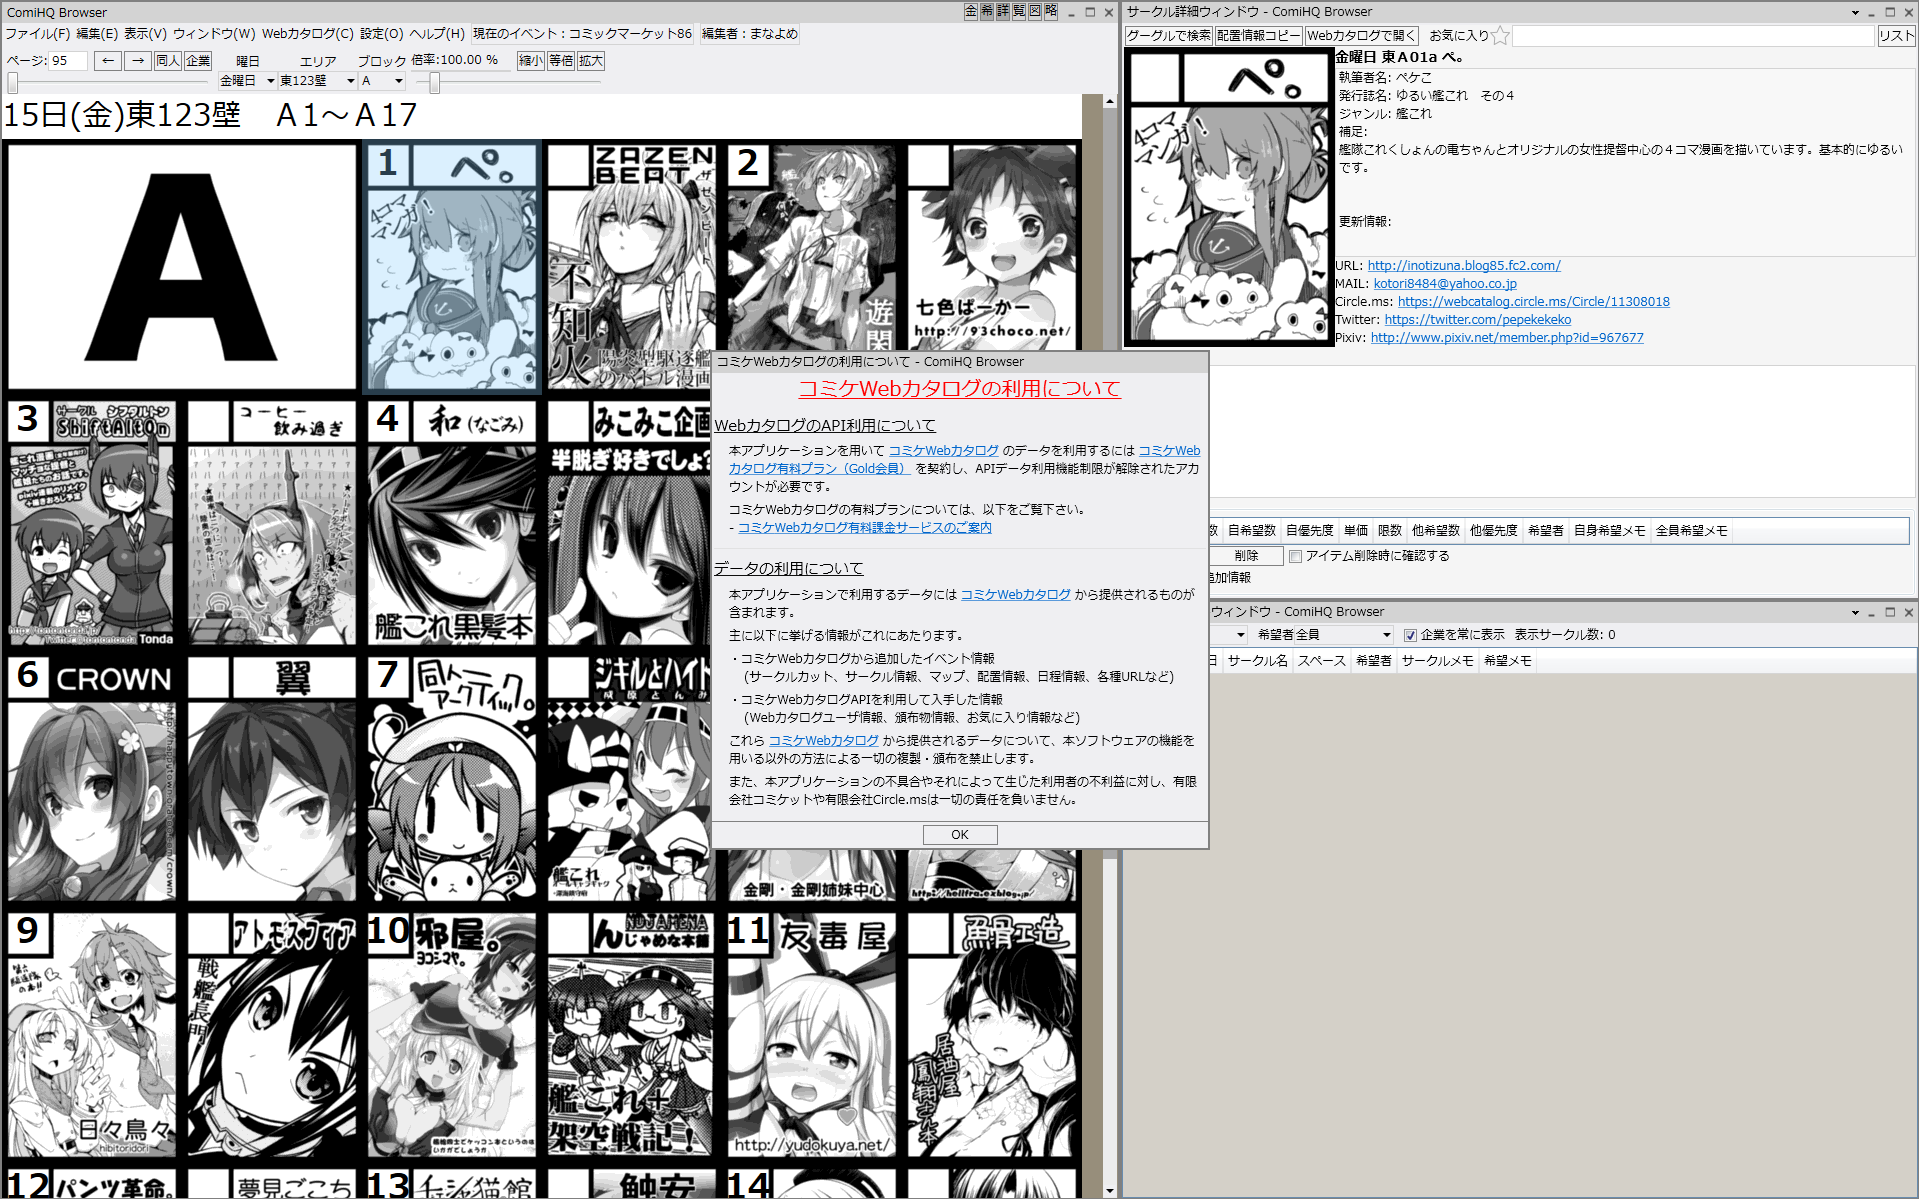Click the サークル名 column header
This screenshot has width=1919, height=1199.
pyautogui.click(x=1257, y=661)
